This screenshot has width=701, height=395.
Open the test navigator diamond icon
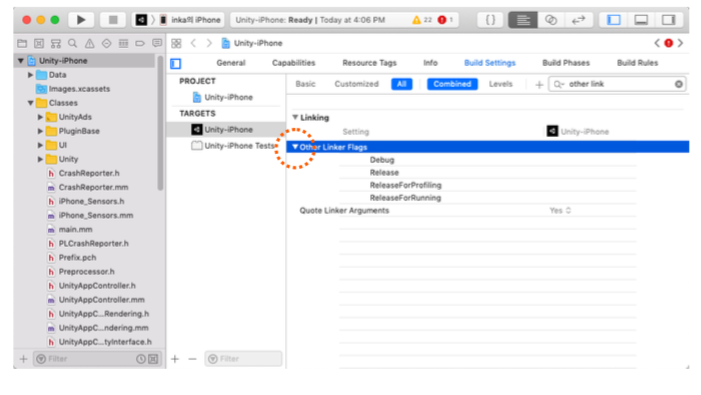click(106, 43)
